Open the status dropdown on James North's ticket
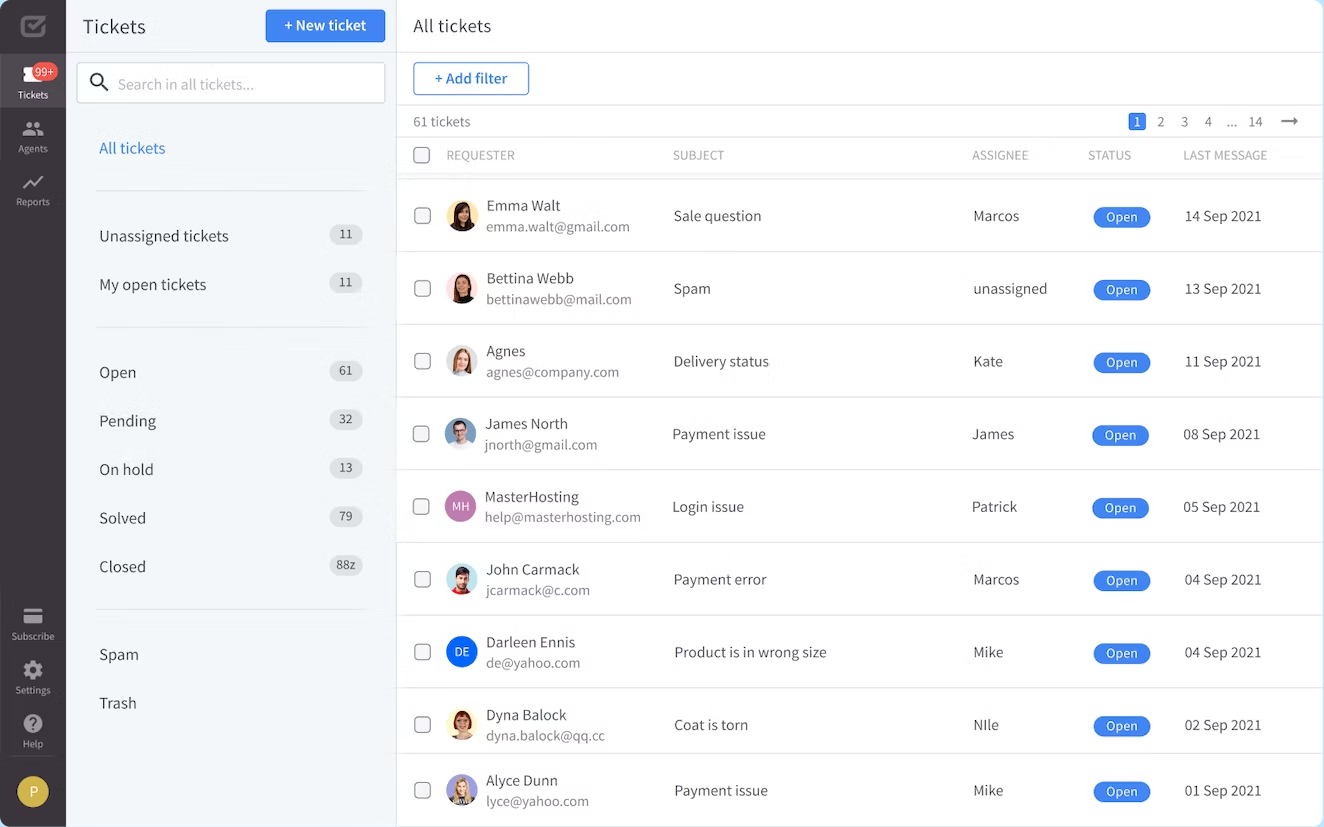The width and height of the screenshot is (1324, 827). [x=1120, y=435]
